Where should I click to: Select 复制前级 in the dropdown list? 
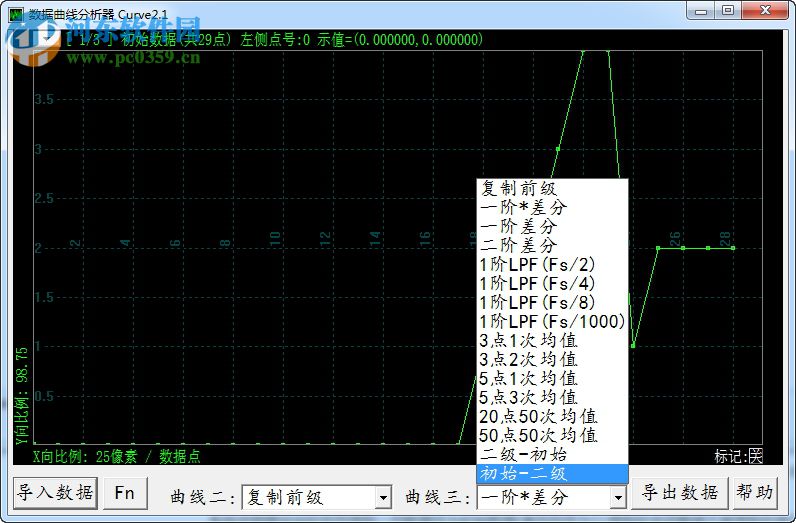pos(552,188)
